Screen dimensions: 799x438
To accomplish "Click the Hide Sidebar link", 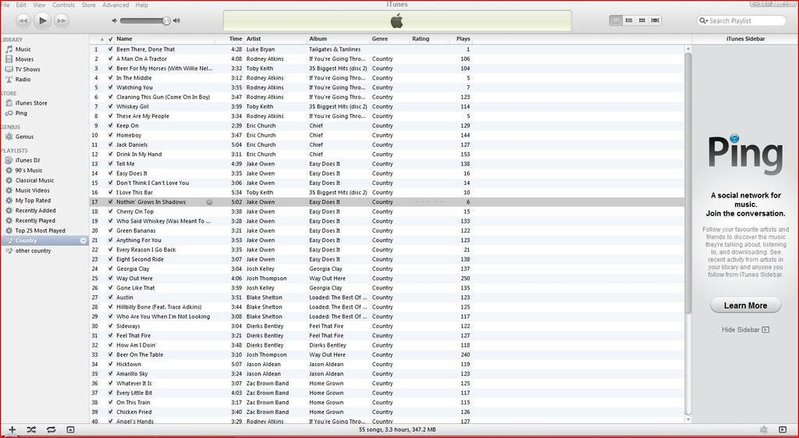I will pyautogui.click(x=745, y=330).
